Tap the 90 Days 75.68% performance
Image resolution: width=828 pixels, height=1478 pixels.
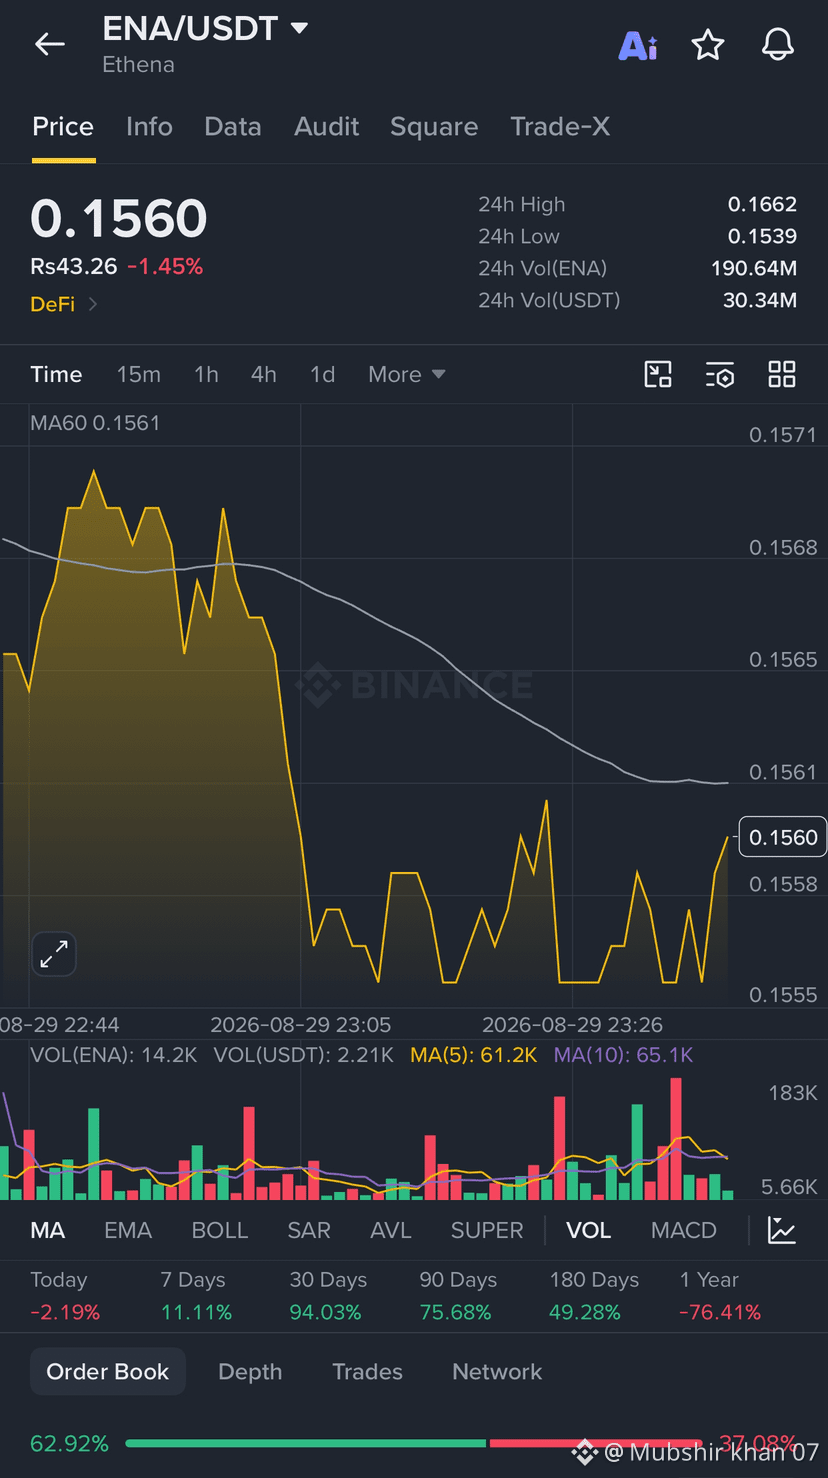tap(458, 1296)
